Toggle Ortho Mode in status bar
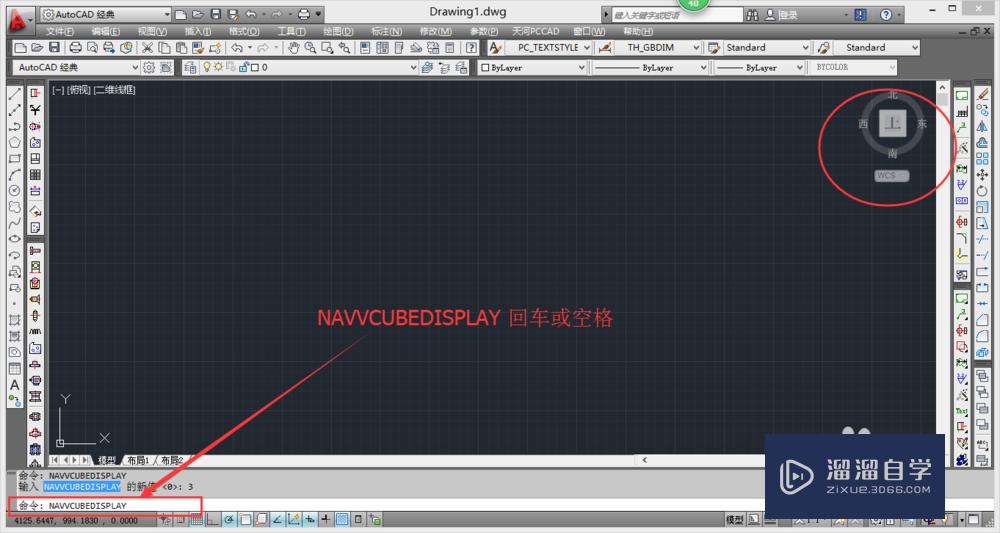Screen dimensions: 1000x533 click(212, 520)
